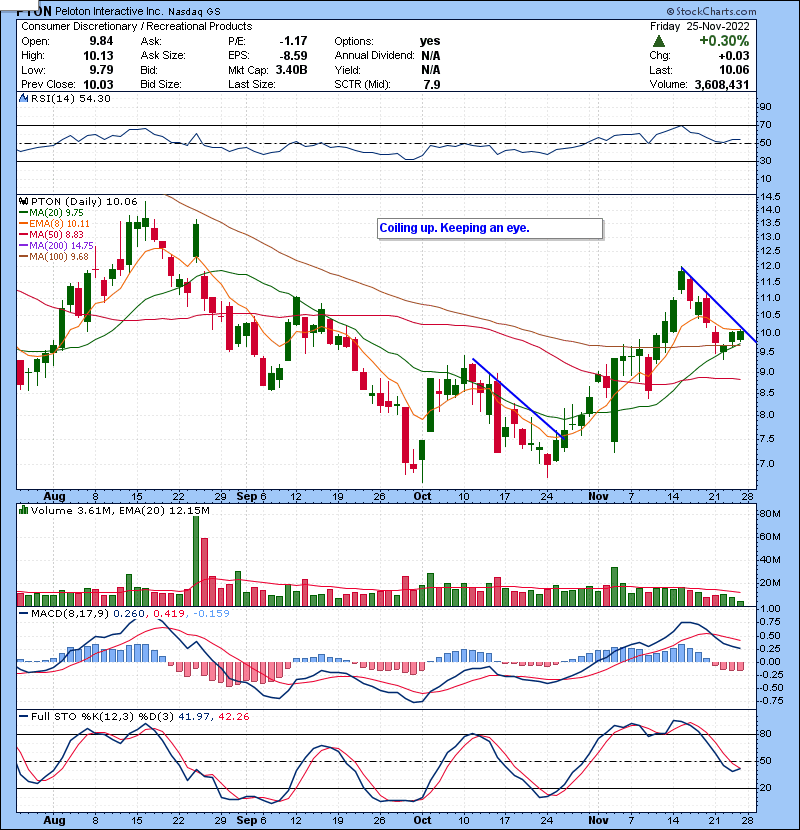Click the 'Bid Size:' label

tap(161, 84)
